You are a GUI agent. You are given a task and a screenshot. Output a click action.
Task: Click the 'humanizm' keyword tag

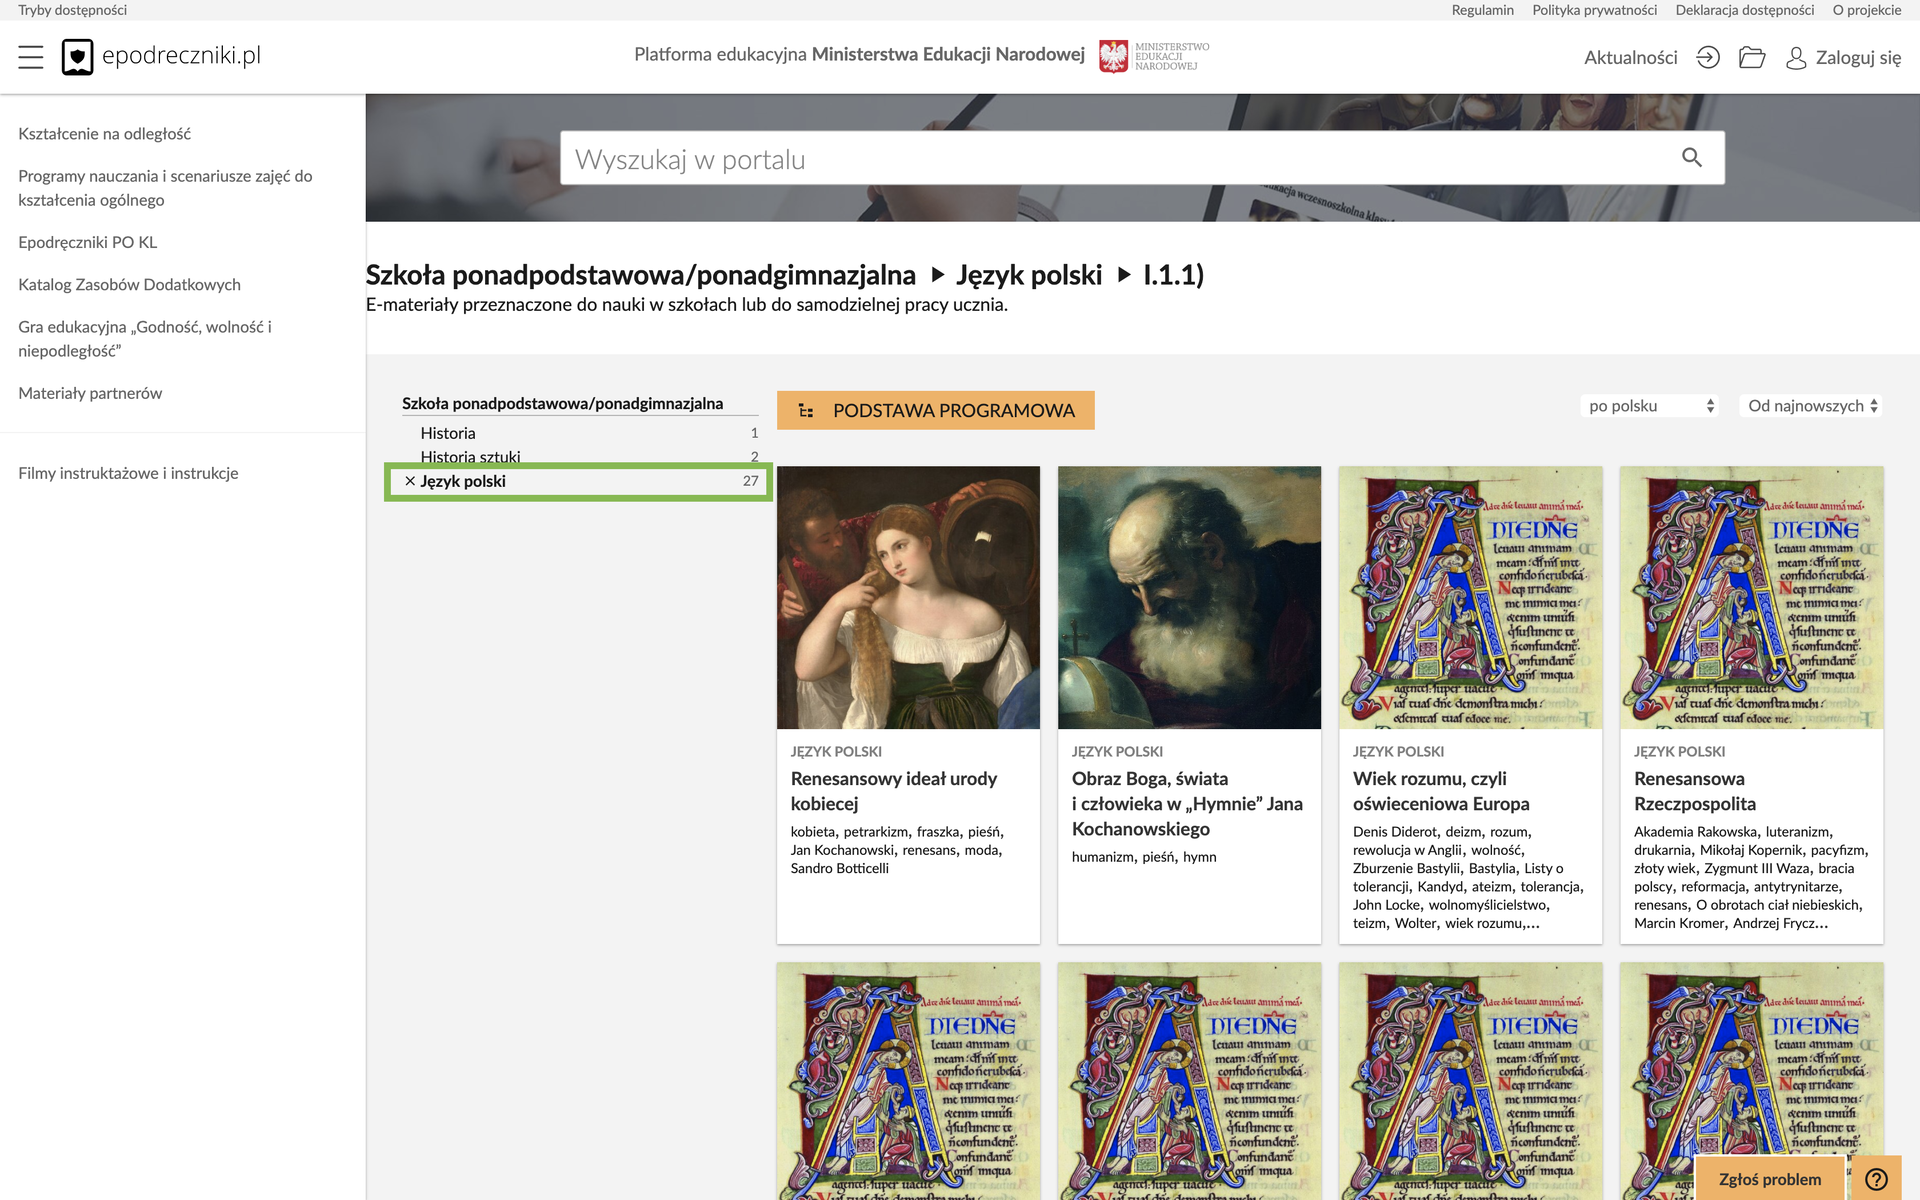point(1103,857)
